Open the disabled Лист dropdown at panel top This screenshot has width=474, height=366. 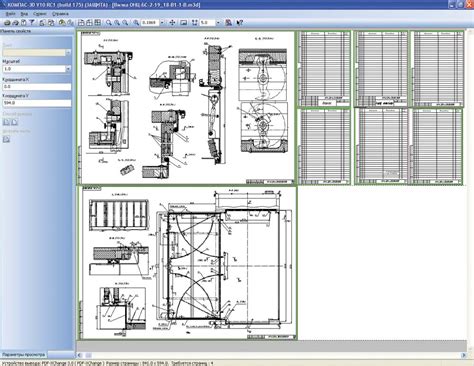click(68, 52)
